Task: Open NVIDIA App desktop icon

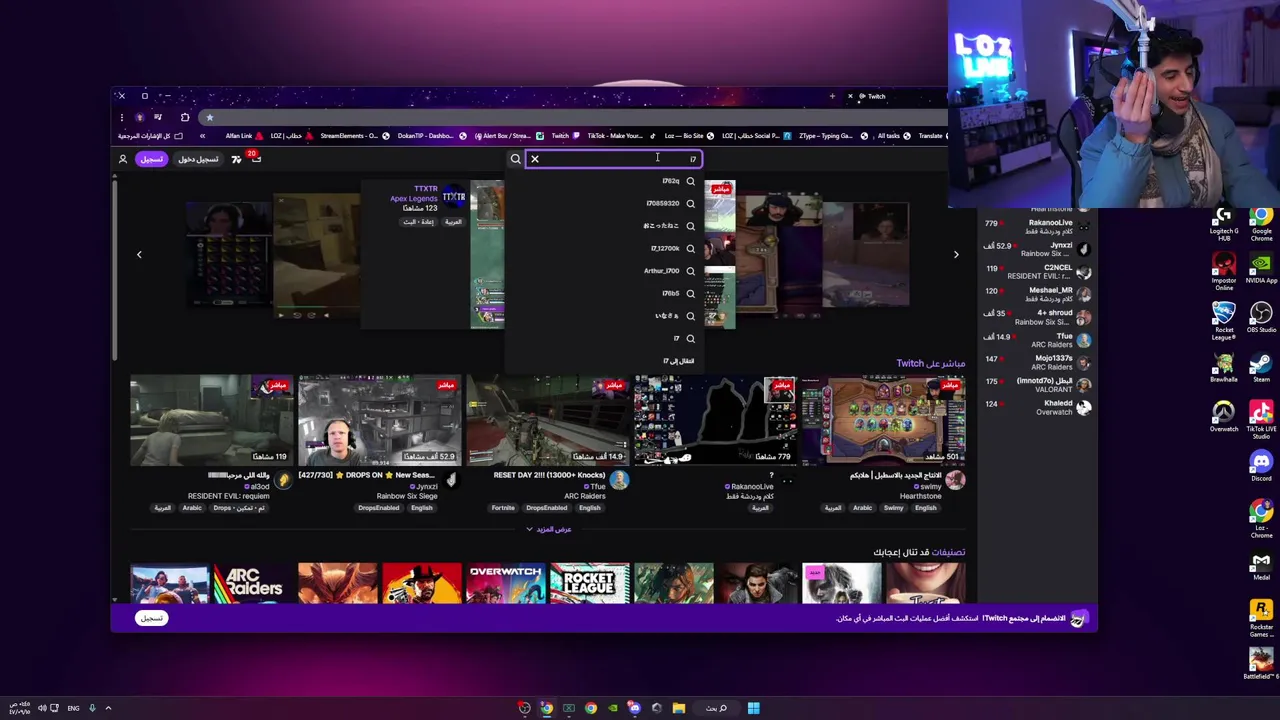Action: click(x=1261, y=270)
